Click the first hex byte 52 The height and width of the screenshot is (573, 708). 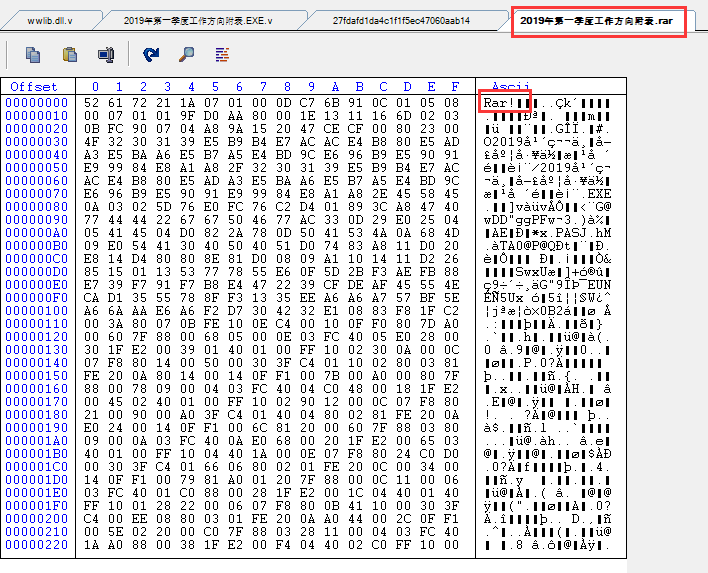tap(92, 102)
